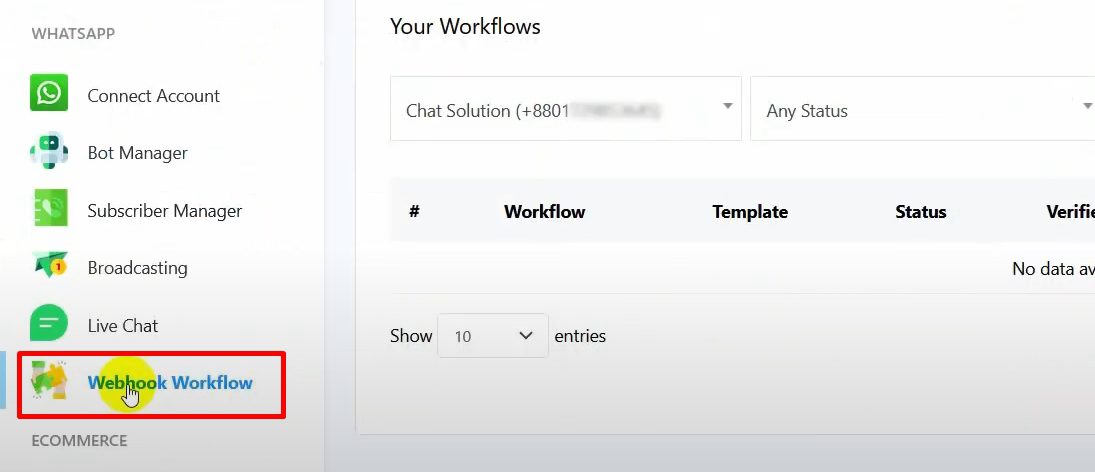1095x472 pixels.
Task: Sort by the Status column header
Action: pyautogui.click(x=920, y=212)
